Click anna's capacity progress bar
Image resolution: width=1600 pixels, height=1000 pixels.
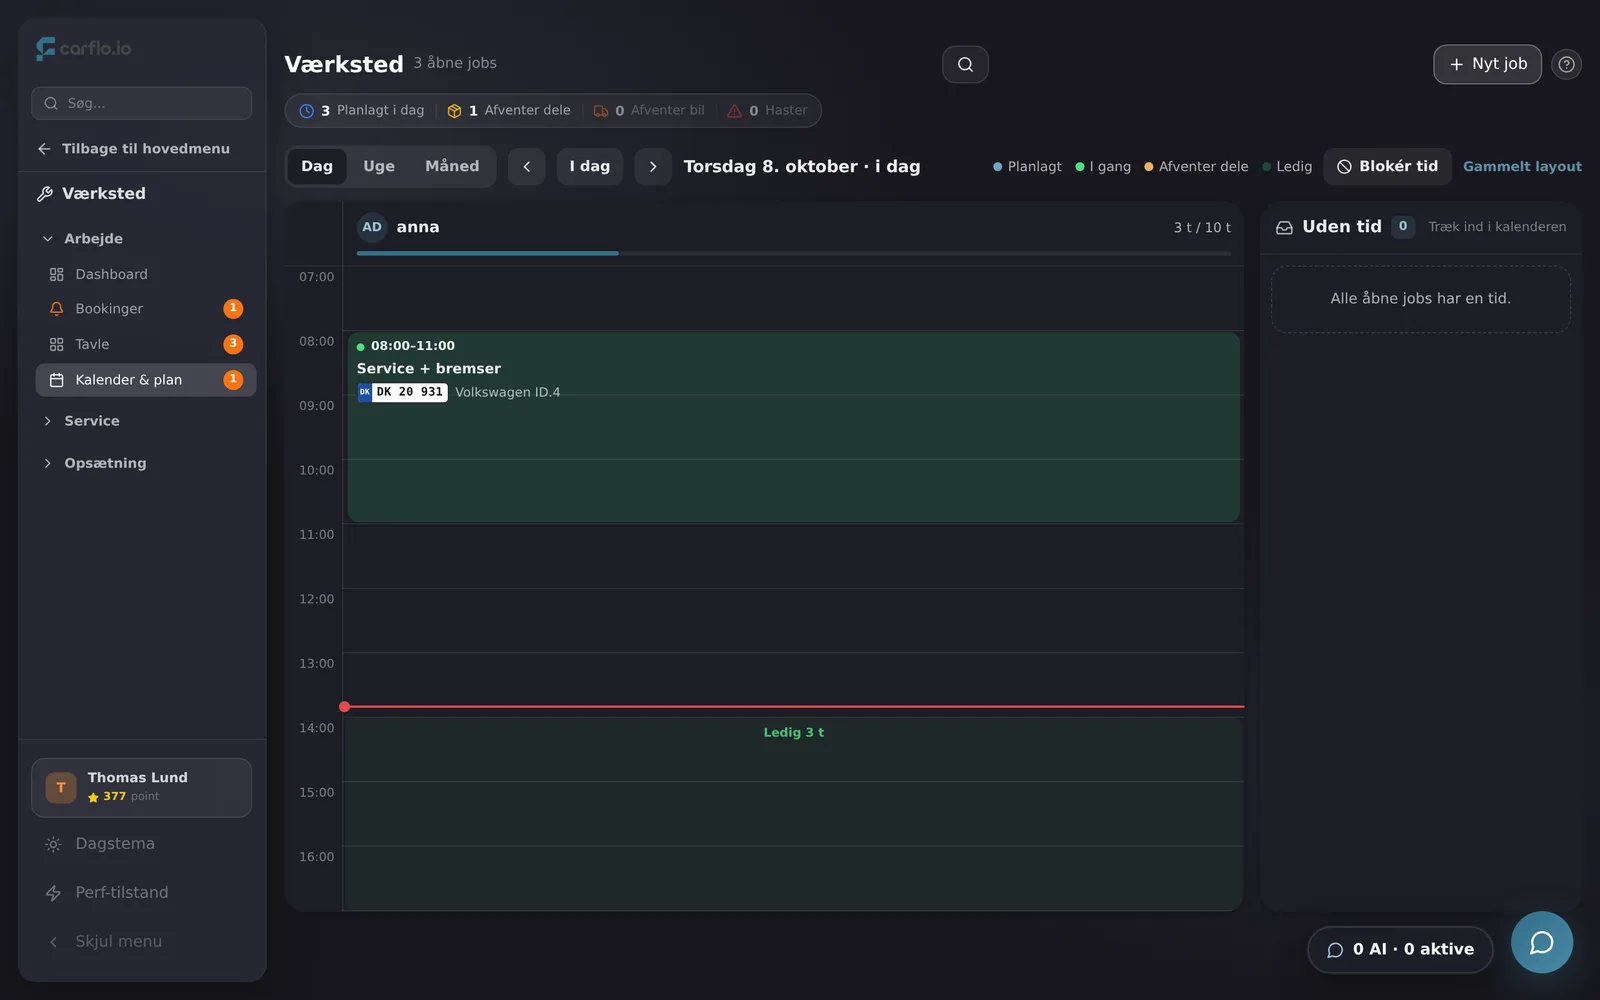tap(794, 253)
